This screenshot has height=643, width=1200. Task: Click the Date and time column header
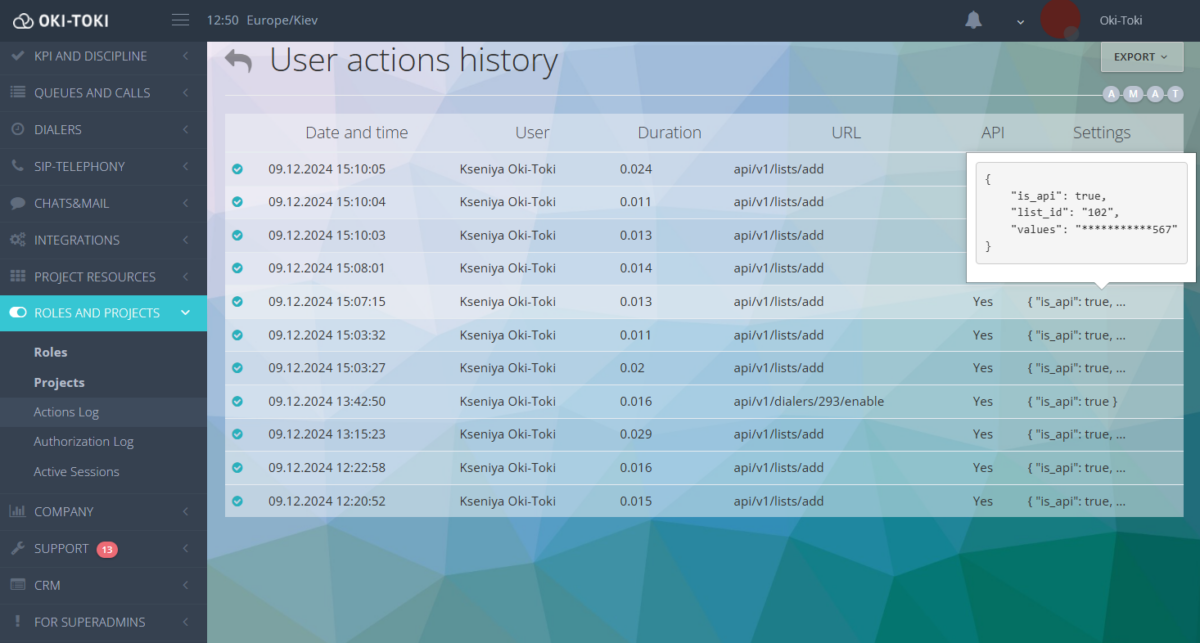(x=357, y=132)
